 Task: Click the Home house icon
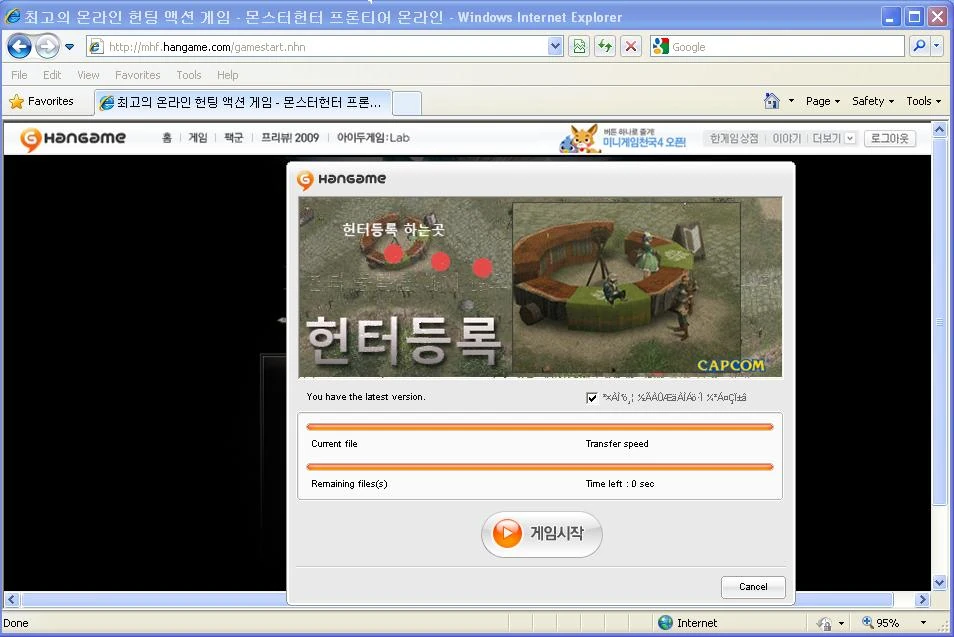771,101
